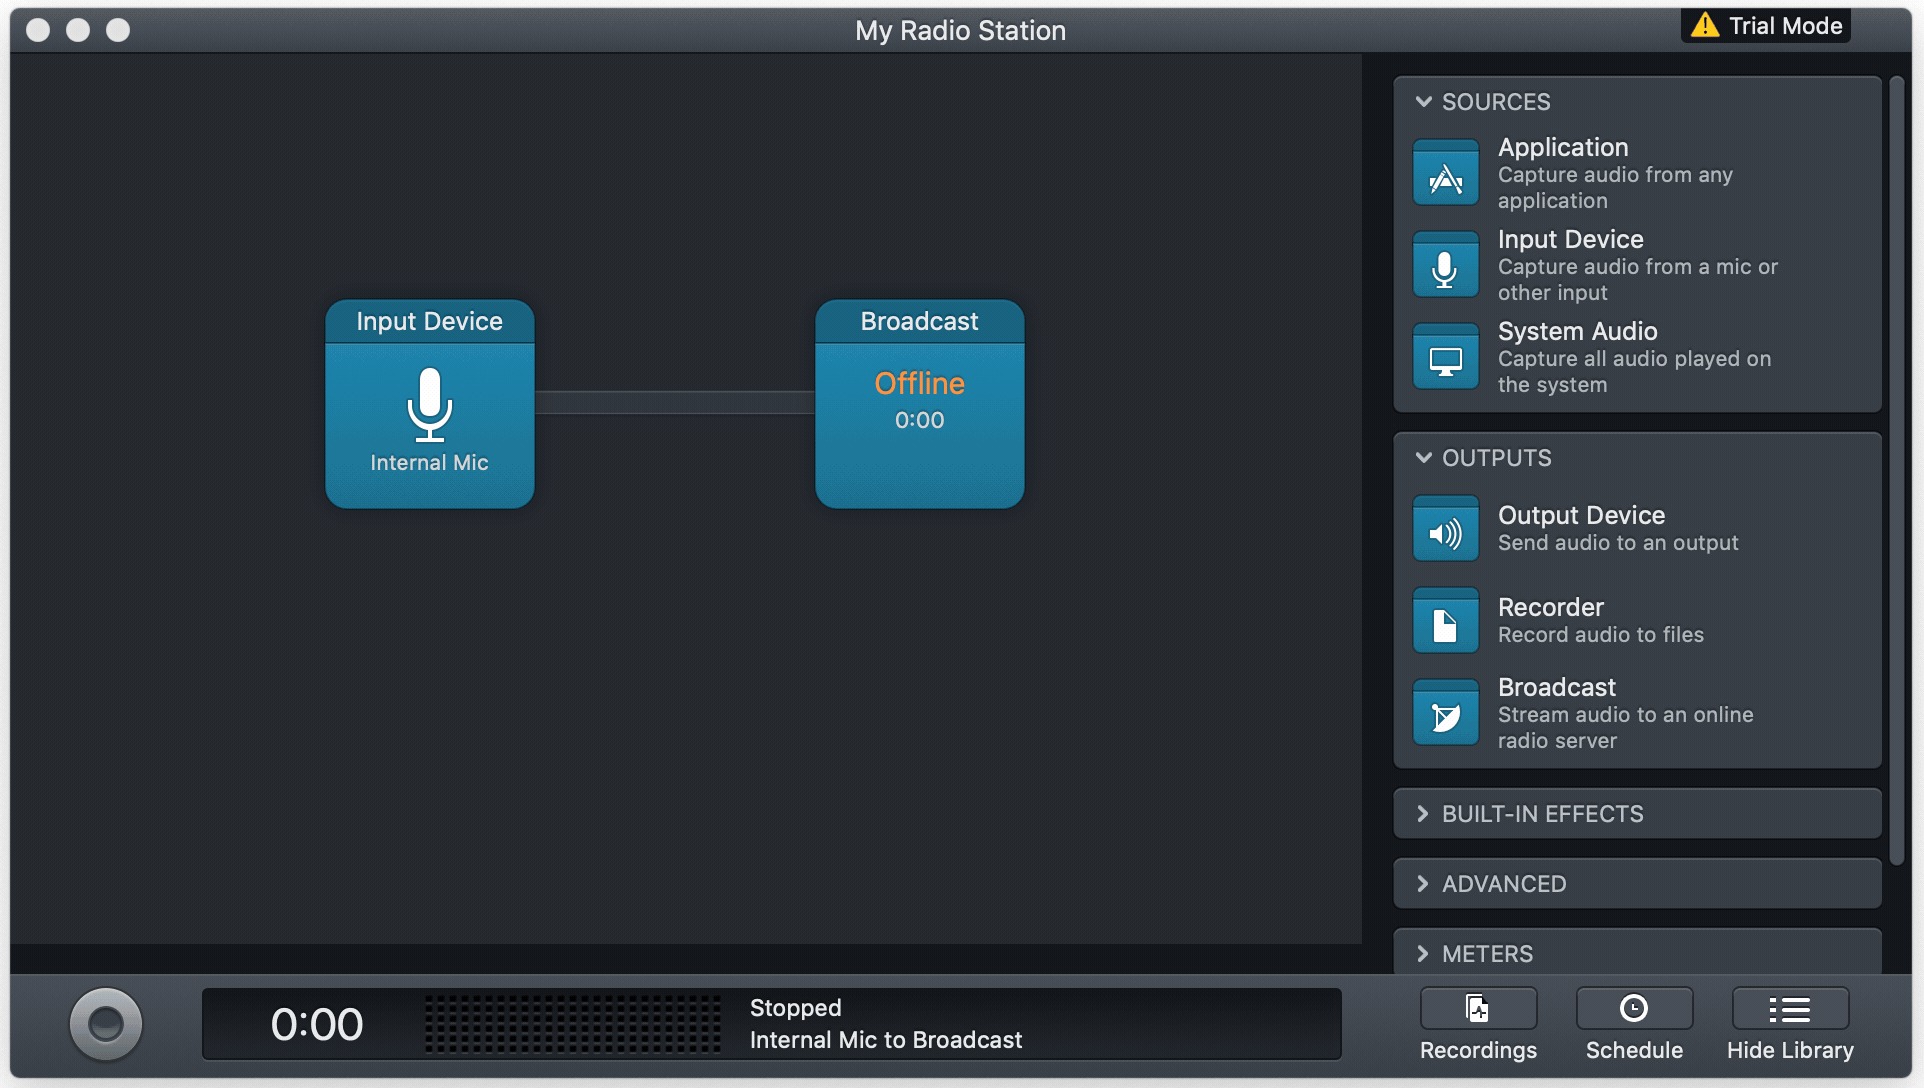This screenshot has width=1924, height=1088.
Task: Open the Schedule panel icon
Action: tap(1633, 1008)
